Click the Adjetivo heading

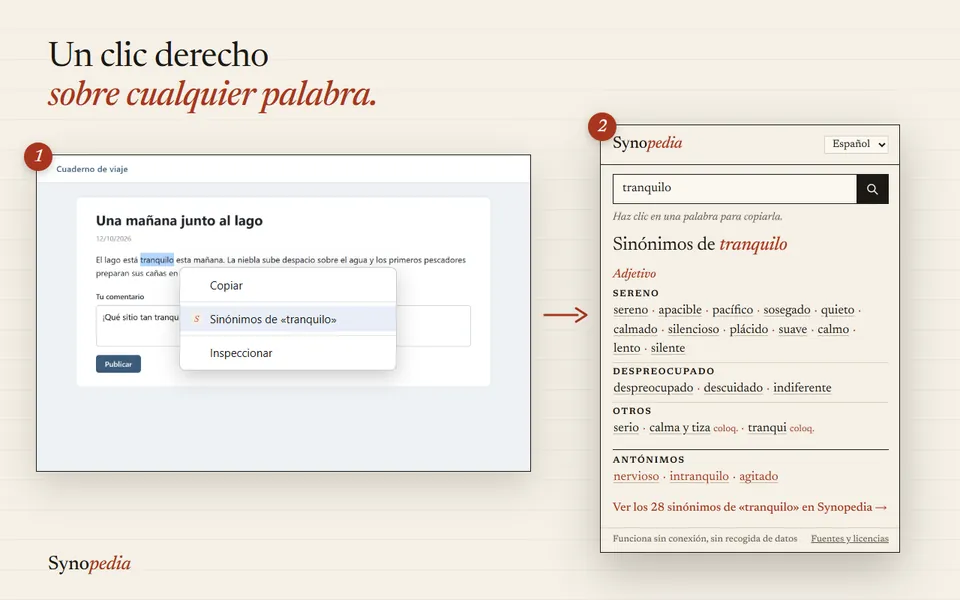pos(634,274)
